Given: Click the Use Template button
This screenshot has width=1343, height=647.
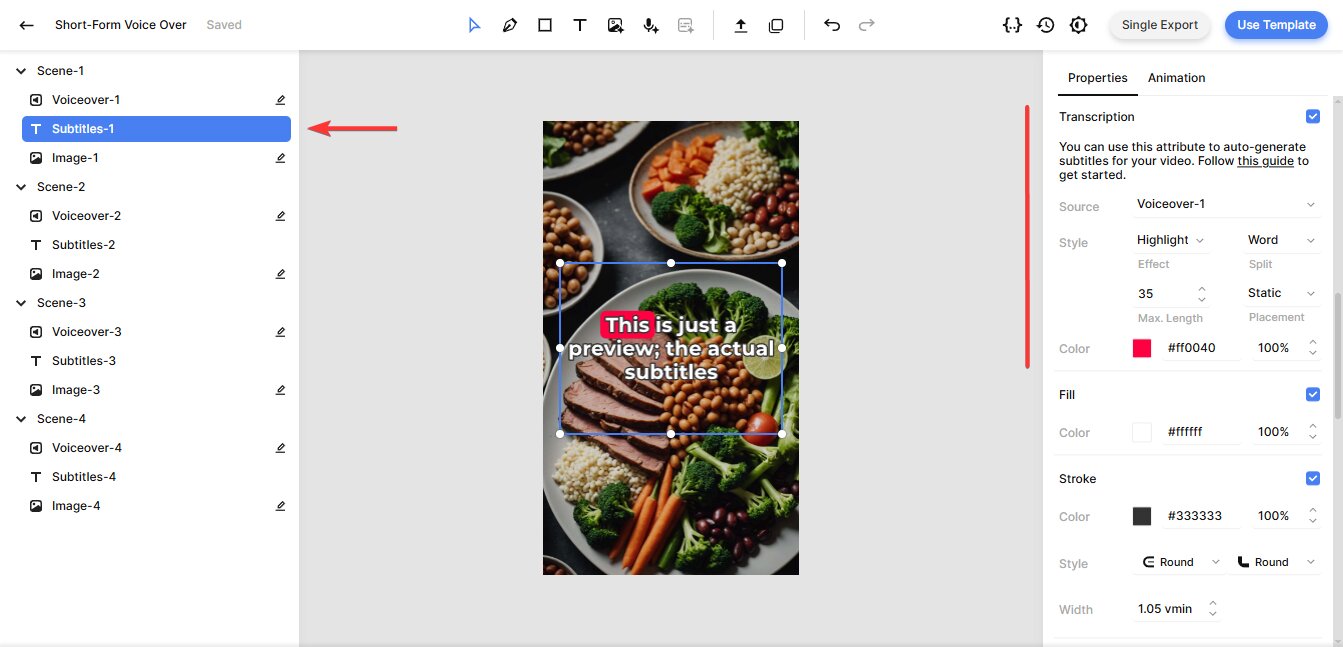Looking at the screenshot, I should (x=1276, y=25).
